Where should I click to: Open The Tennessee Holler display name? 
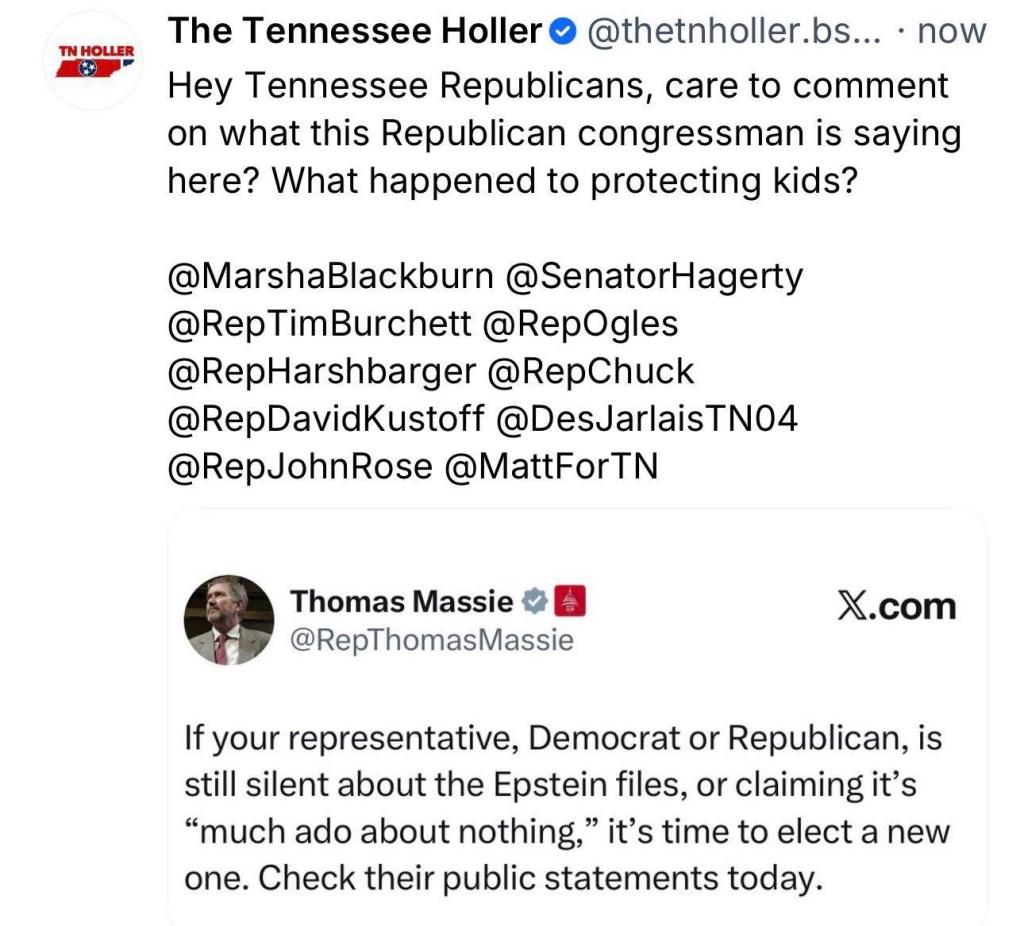pos(354,33)
